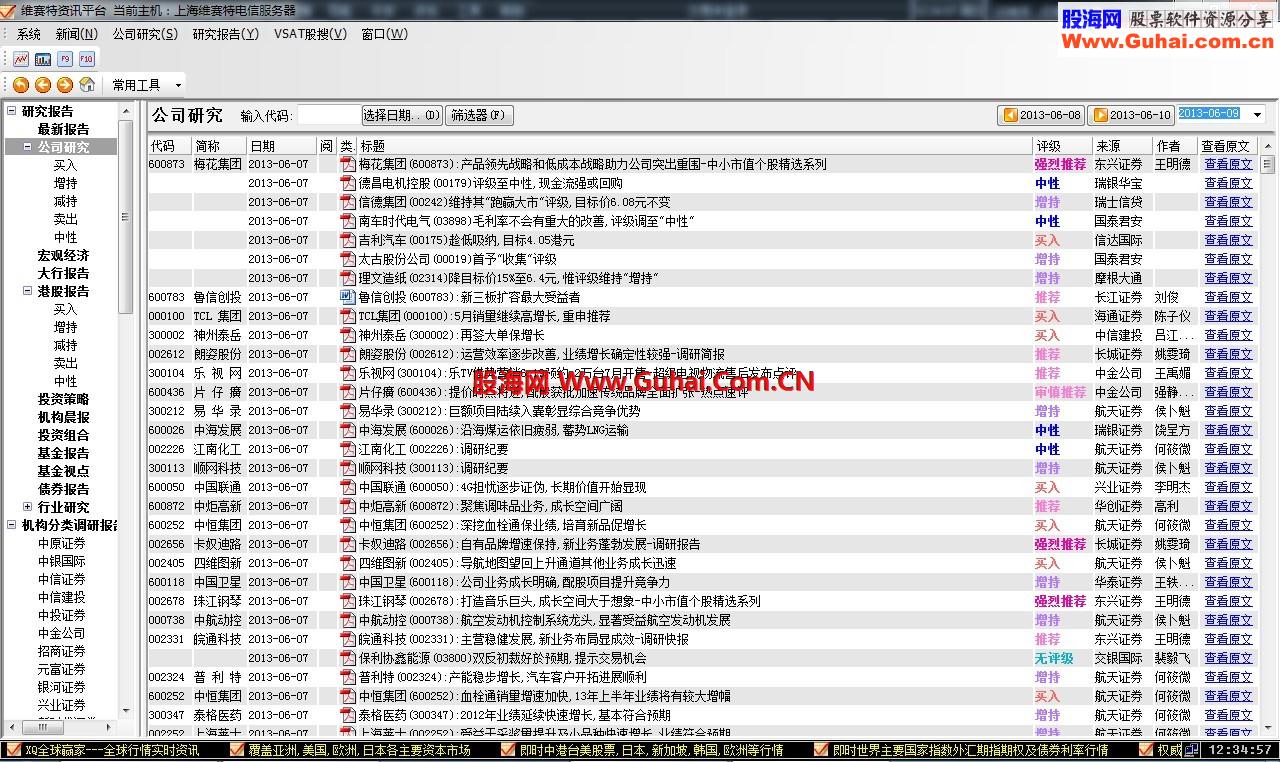
Task: Open the 常用工具 dropdown arrow
Action: coord(178,85)
